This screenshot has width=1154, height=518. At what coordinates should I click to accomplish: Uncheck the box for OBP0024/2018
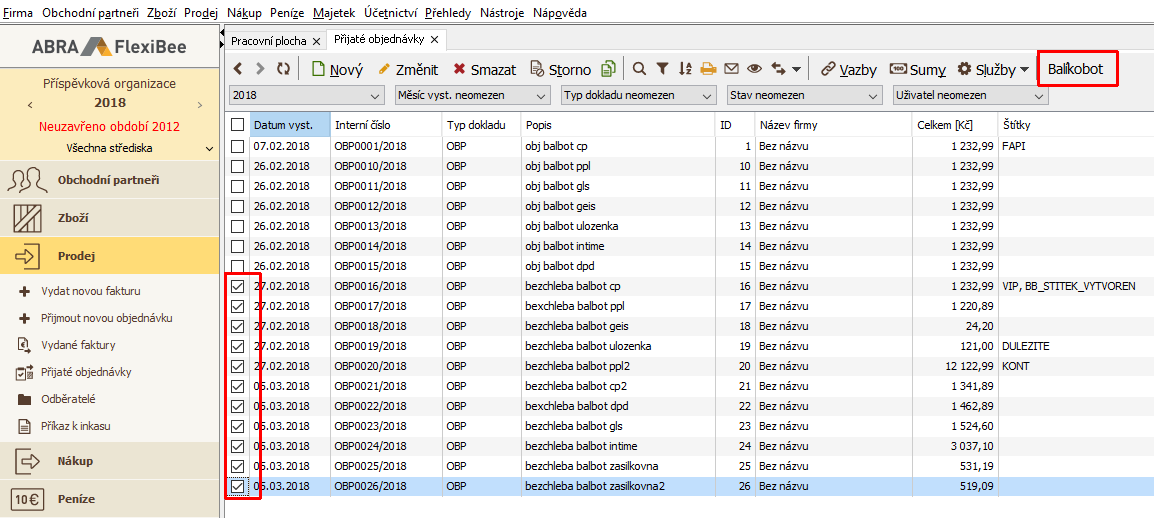click(x=237, y=446)
